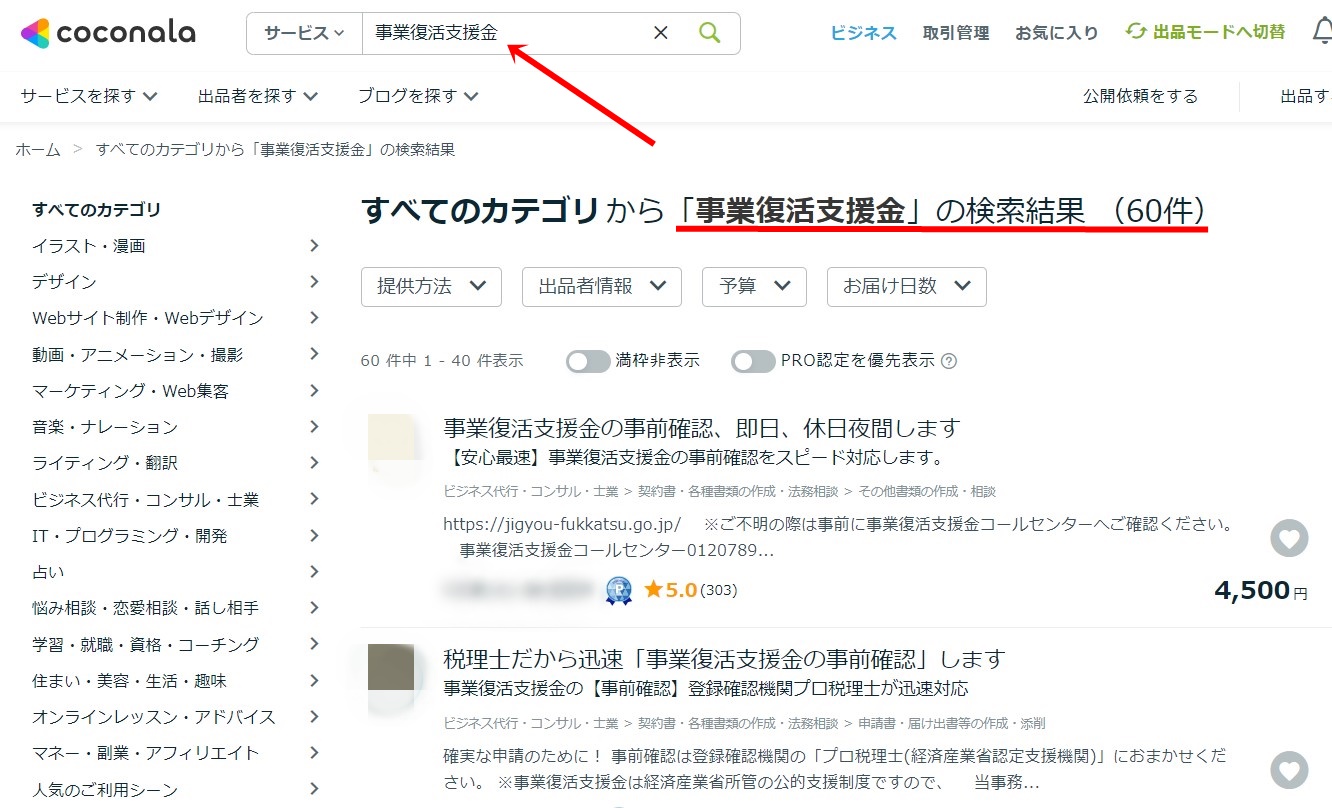Expand the デザイン category chevron

[314, 282]
